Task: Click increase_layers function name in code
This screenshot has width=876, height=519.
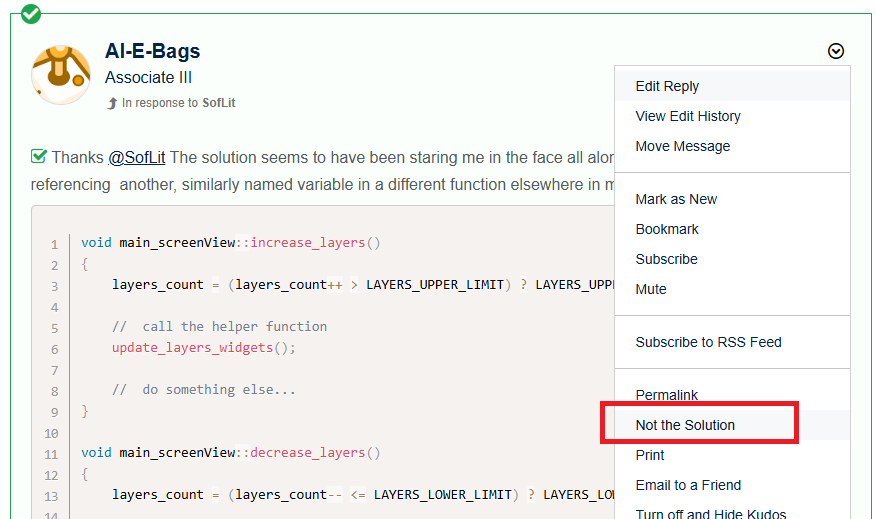Action: click(307, 243)
